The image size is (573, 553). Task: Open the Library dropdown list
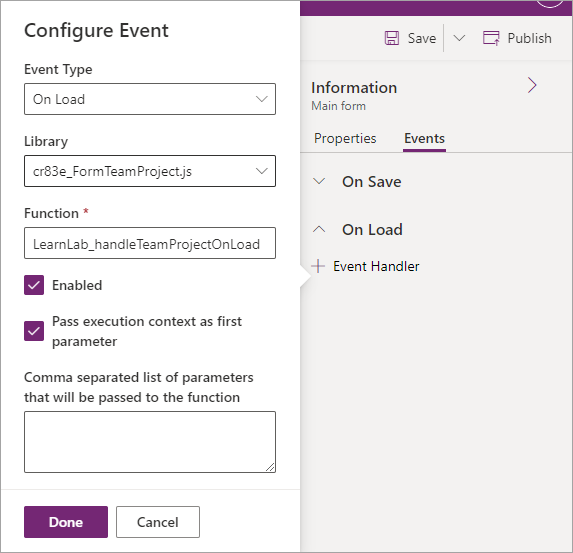tap(150, 171)
